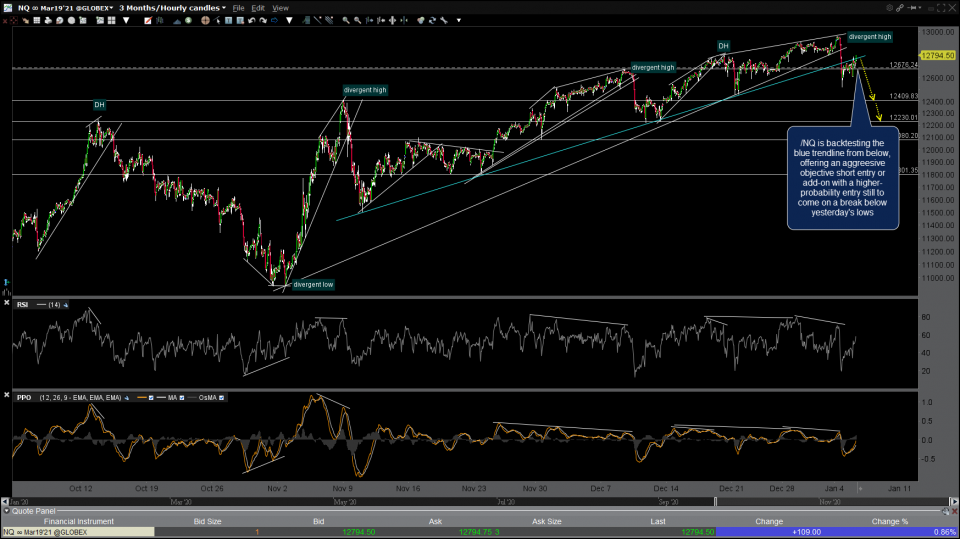This screenshot has height=539, width=960.
Task: Click the Financial Instrument column header
Action: pyautogui.click(x=78, y=521)
